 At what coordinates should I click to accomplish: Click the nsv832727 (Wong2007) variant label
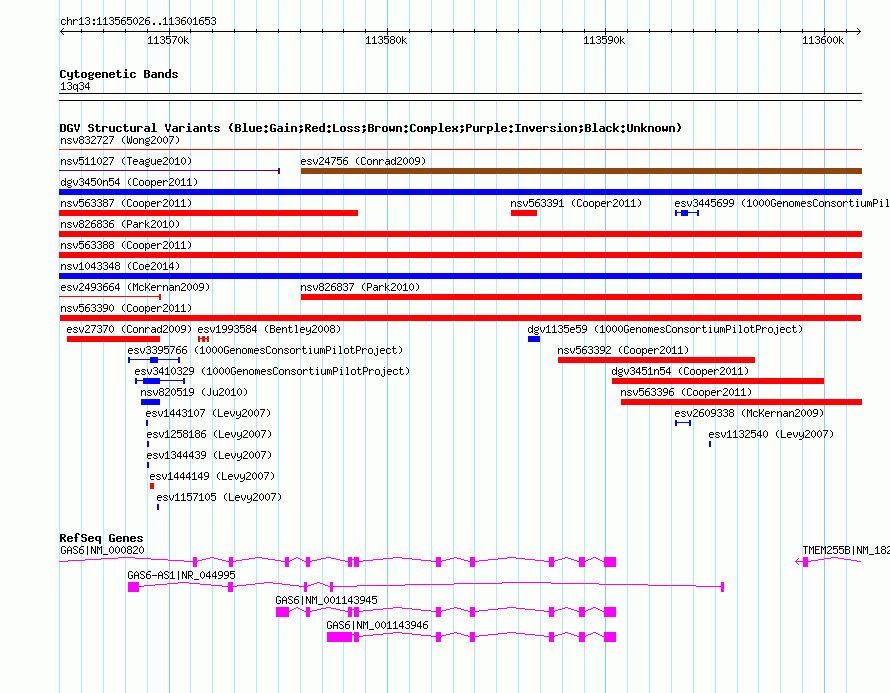point(120,140)
